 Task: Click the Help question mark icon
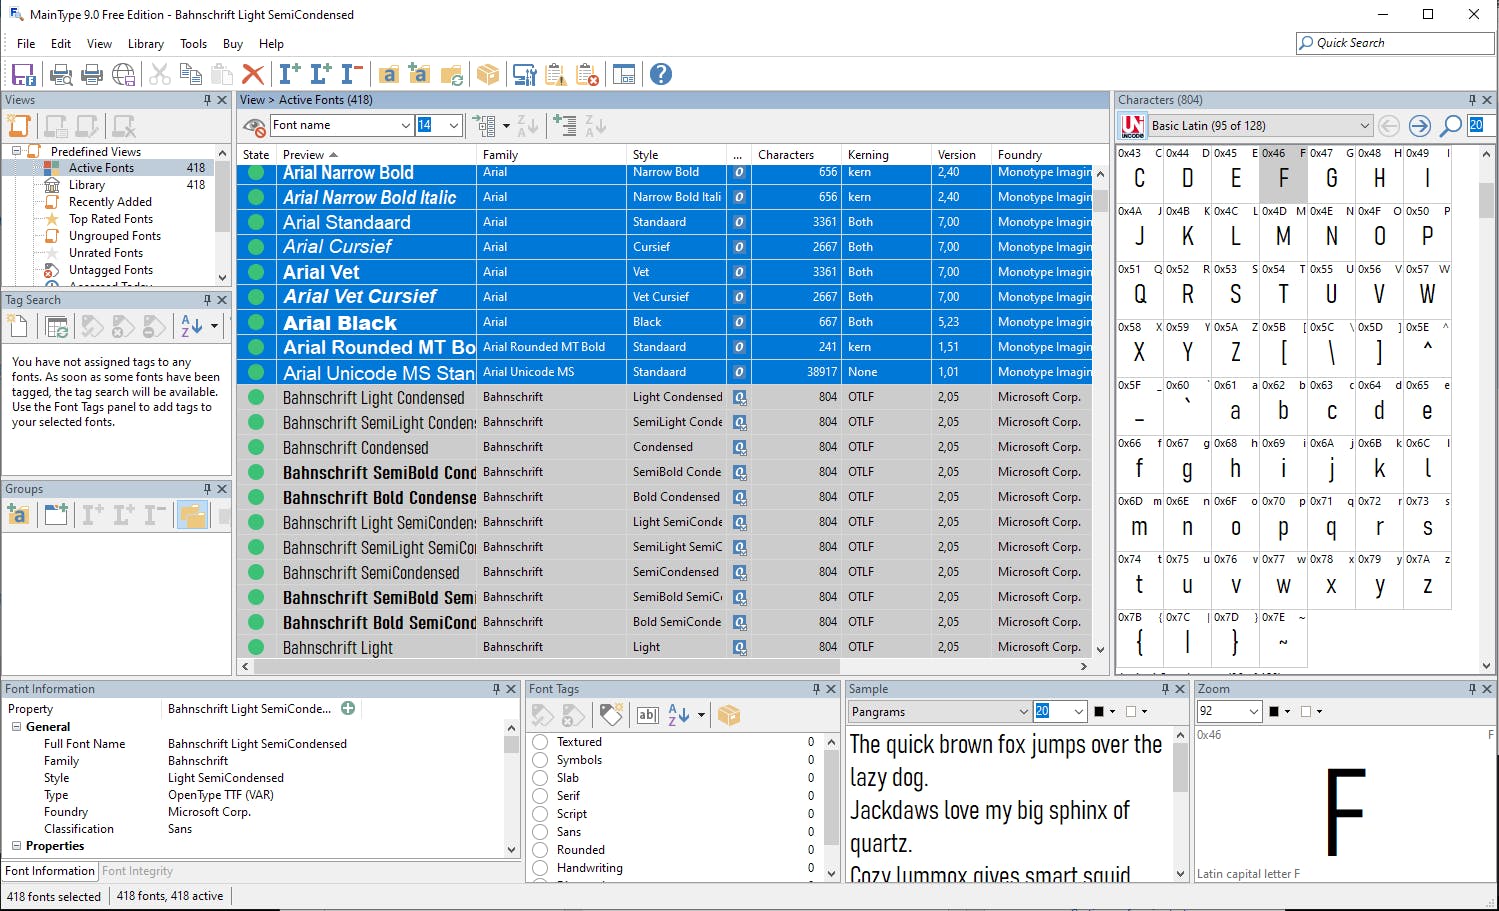point(660,74)
